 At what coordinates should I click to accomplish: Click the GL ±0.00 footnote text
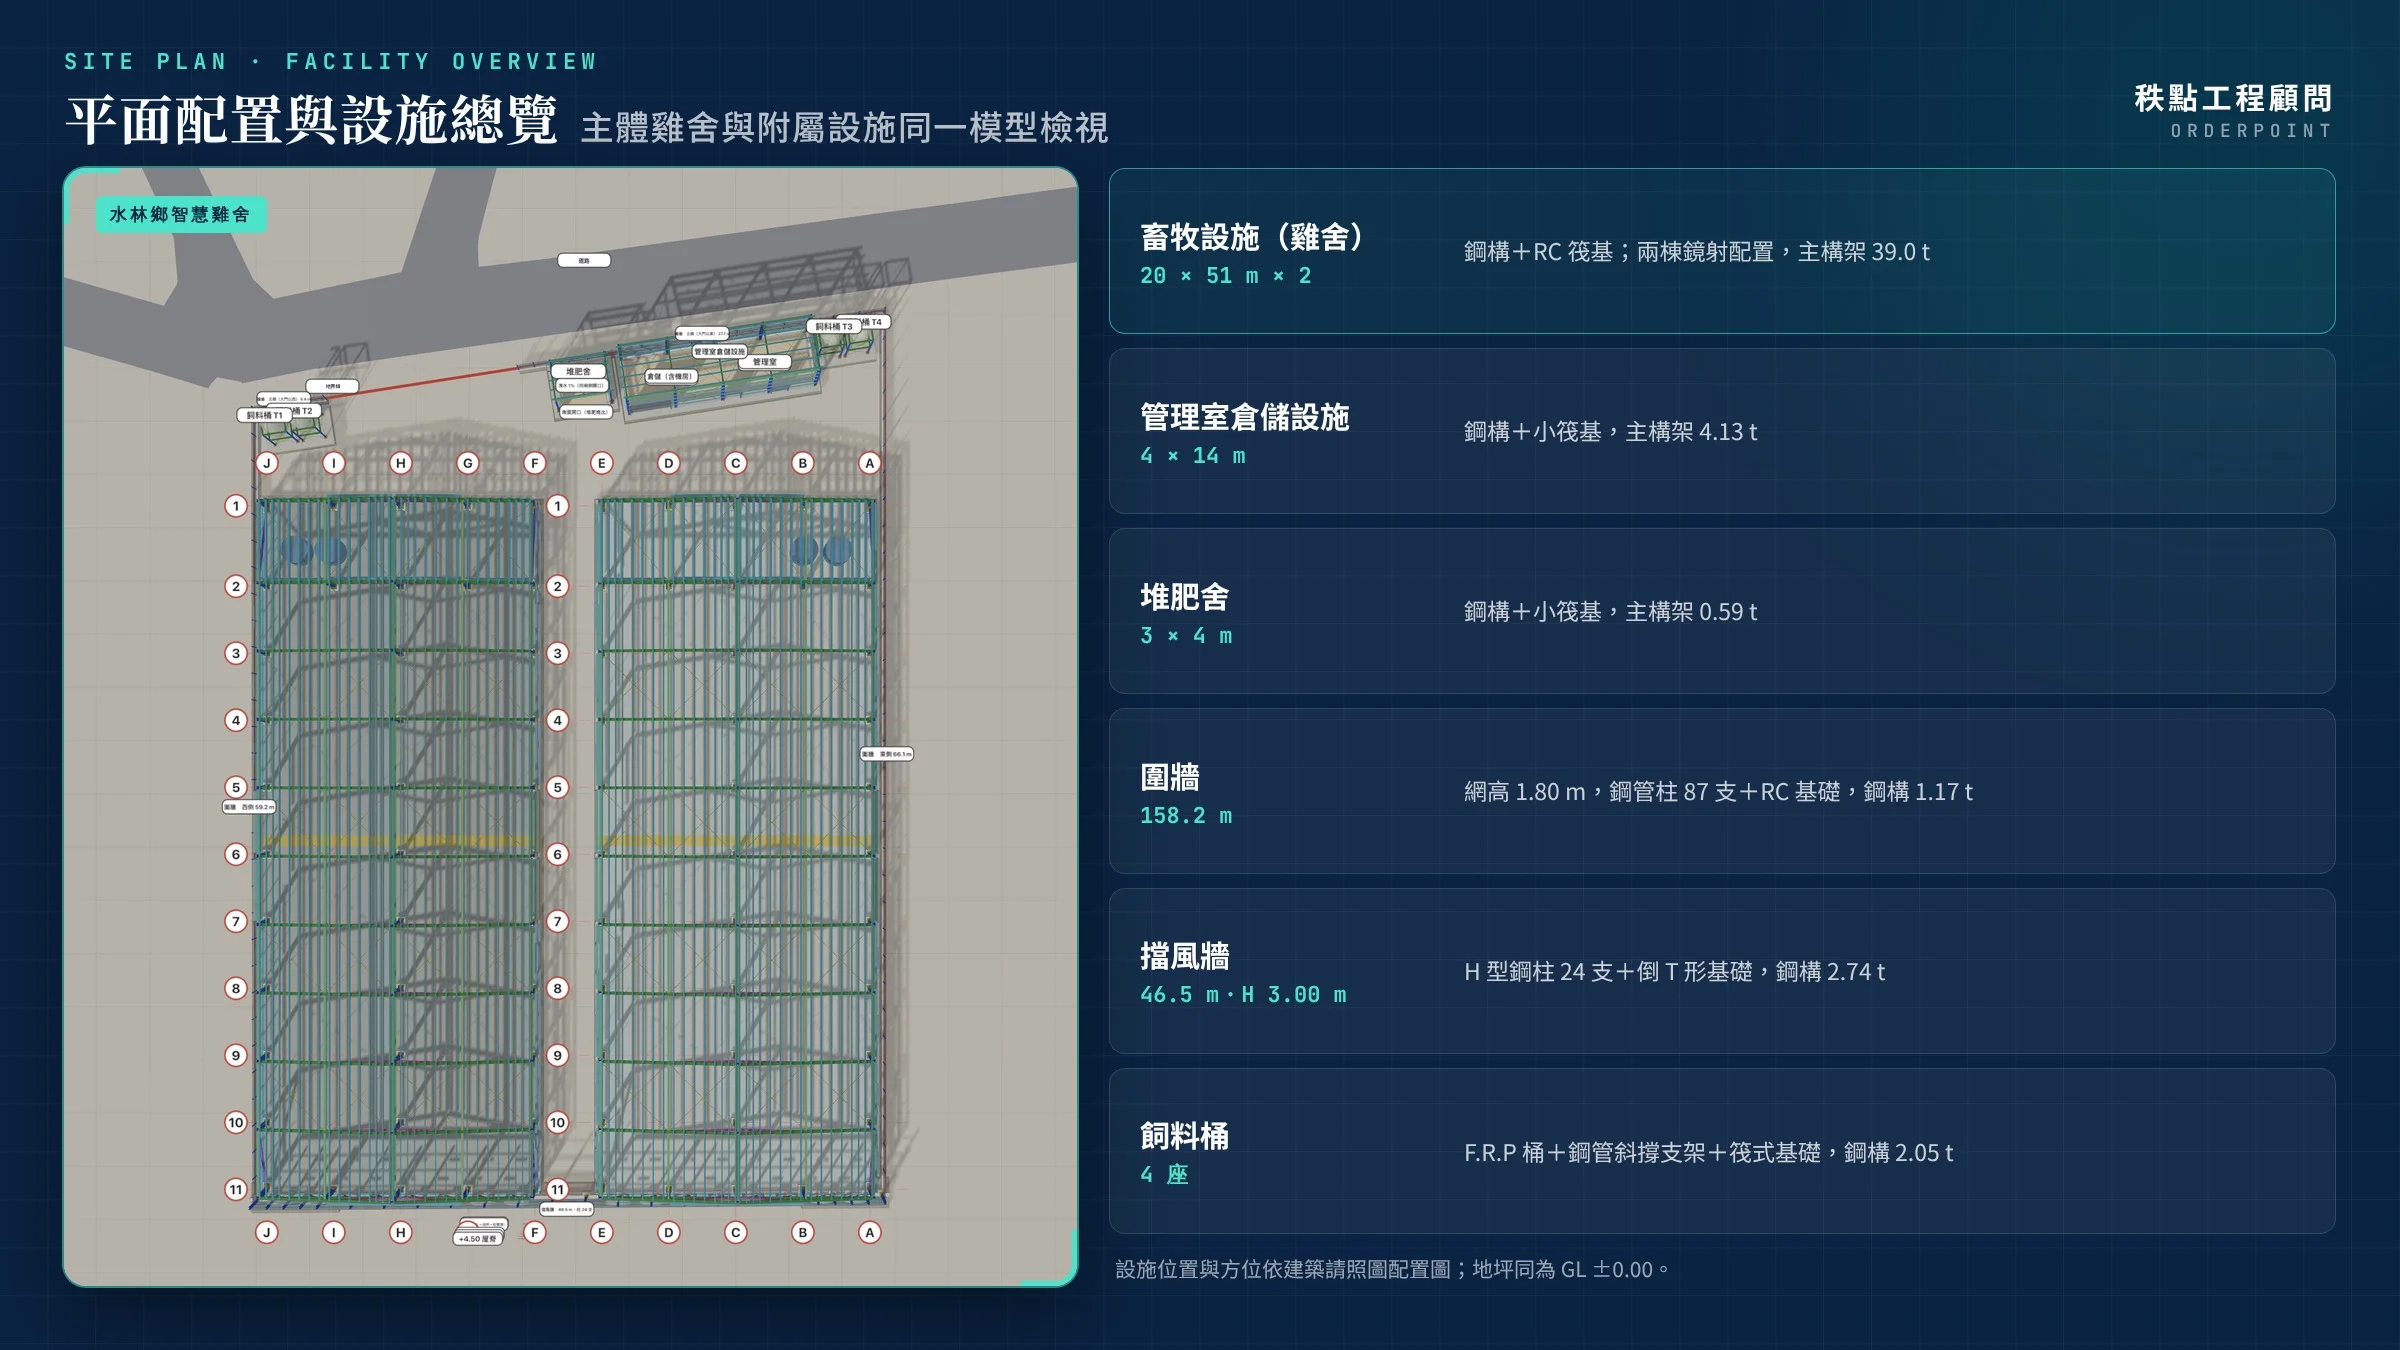coord(1392,1270)
